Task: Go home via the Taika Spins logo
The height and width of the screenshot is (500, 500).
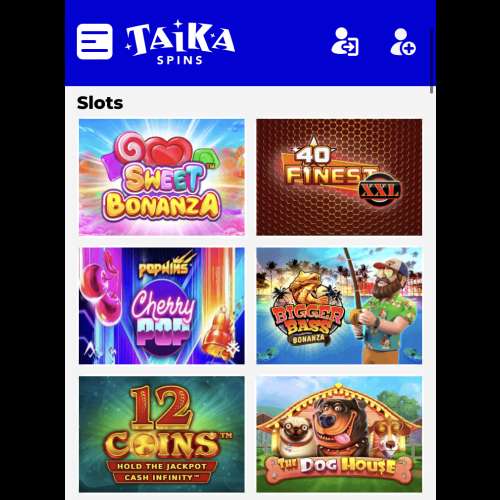Action: (x=180, y=42)
